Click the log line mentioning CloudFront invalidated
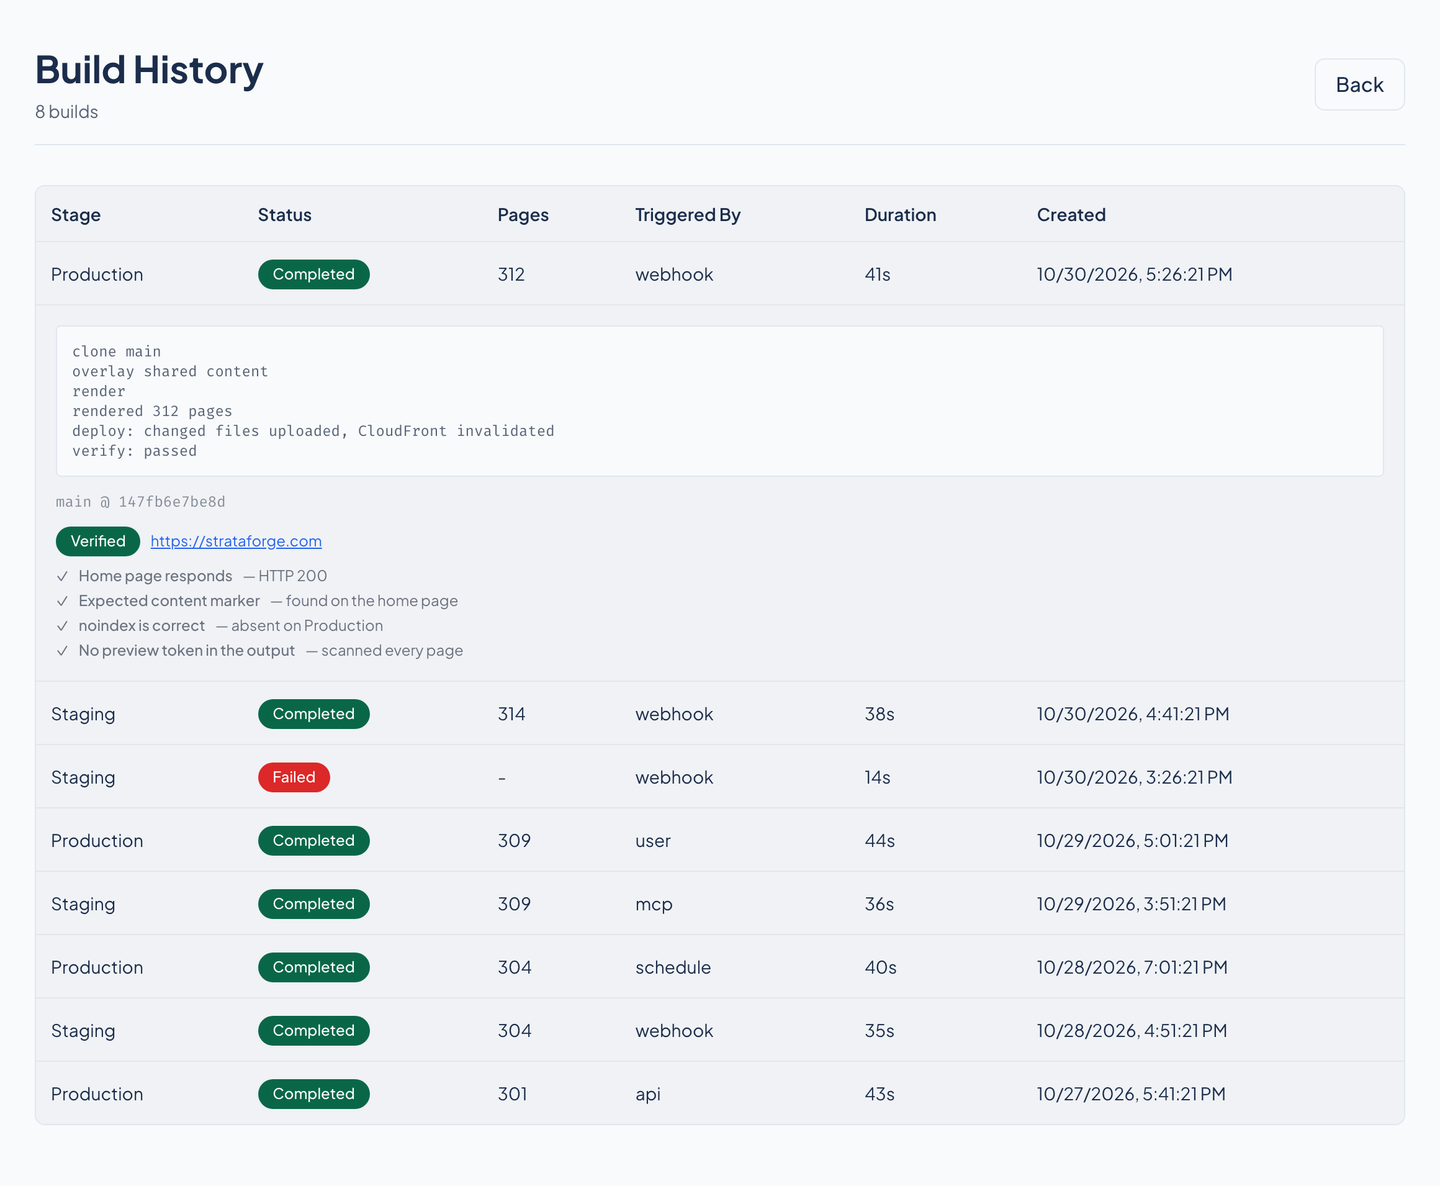The height and width of the screenshot is (1186, 1440). [x=313, y=431]
